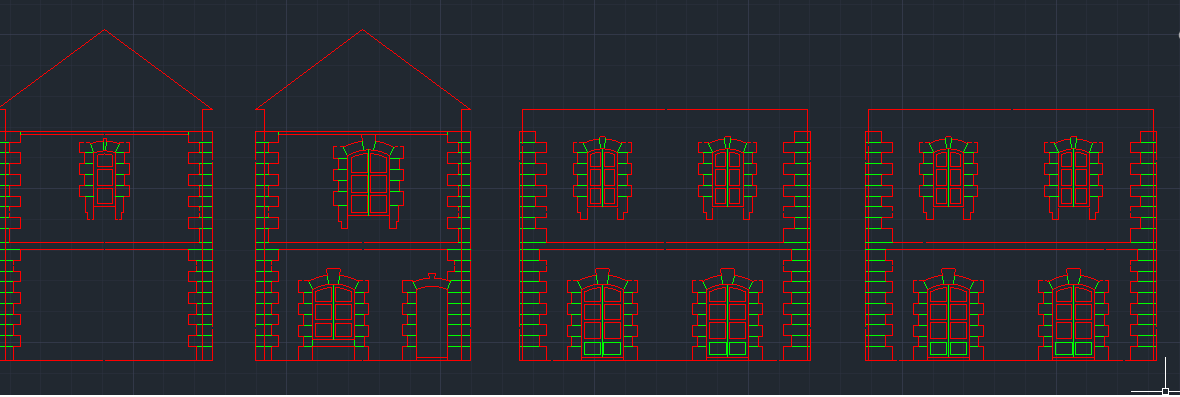The width and height of the screenshot is (1180, 397).
Task: Select the ground-floor window on the second gabled facade
Action: click(x=333, y=314)
